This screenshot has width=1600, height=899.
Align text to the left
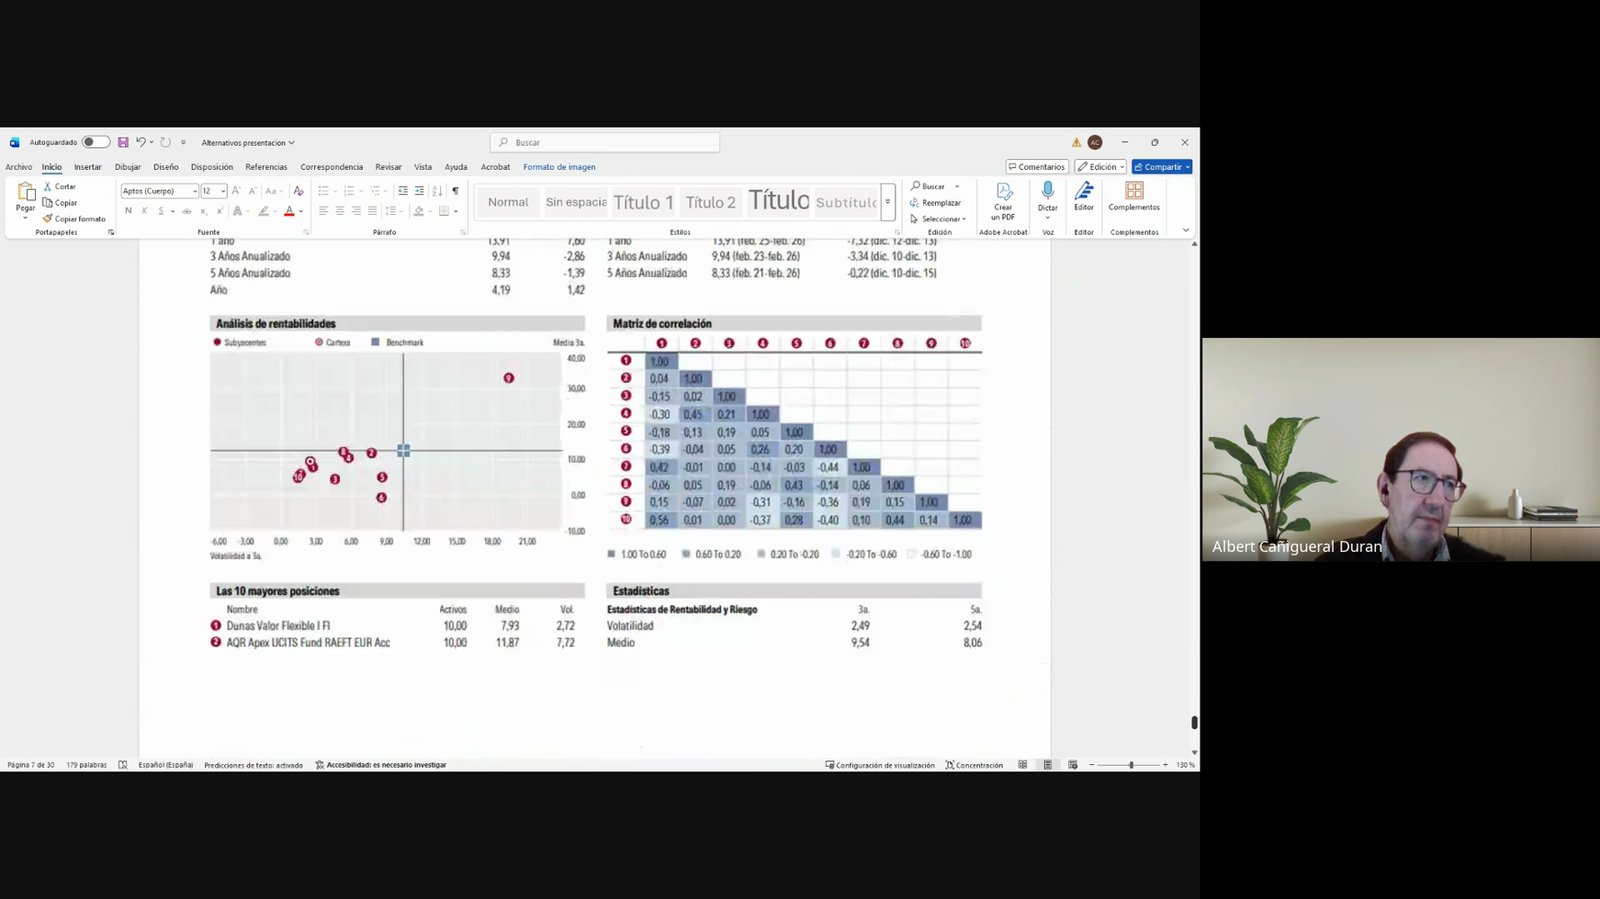[x=323, y=211]
